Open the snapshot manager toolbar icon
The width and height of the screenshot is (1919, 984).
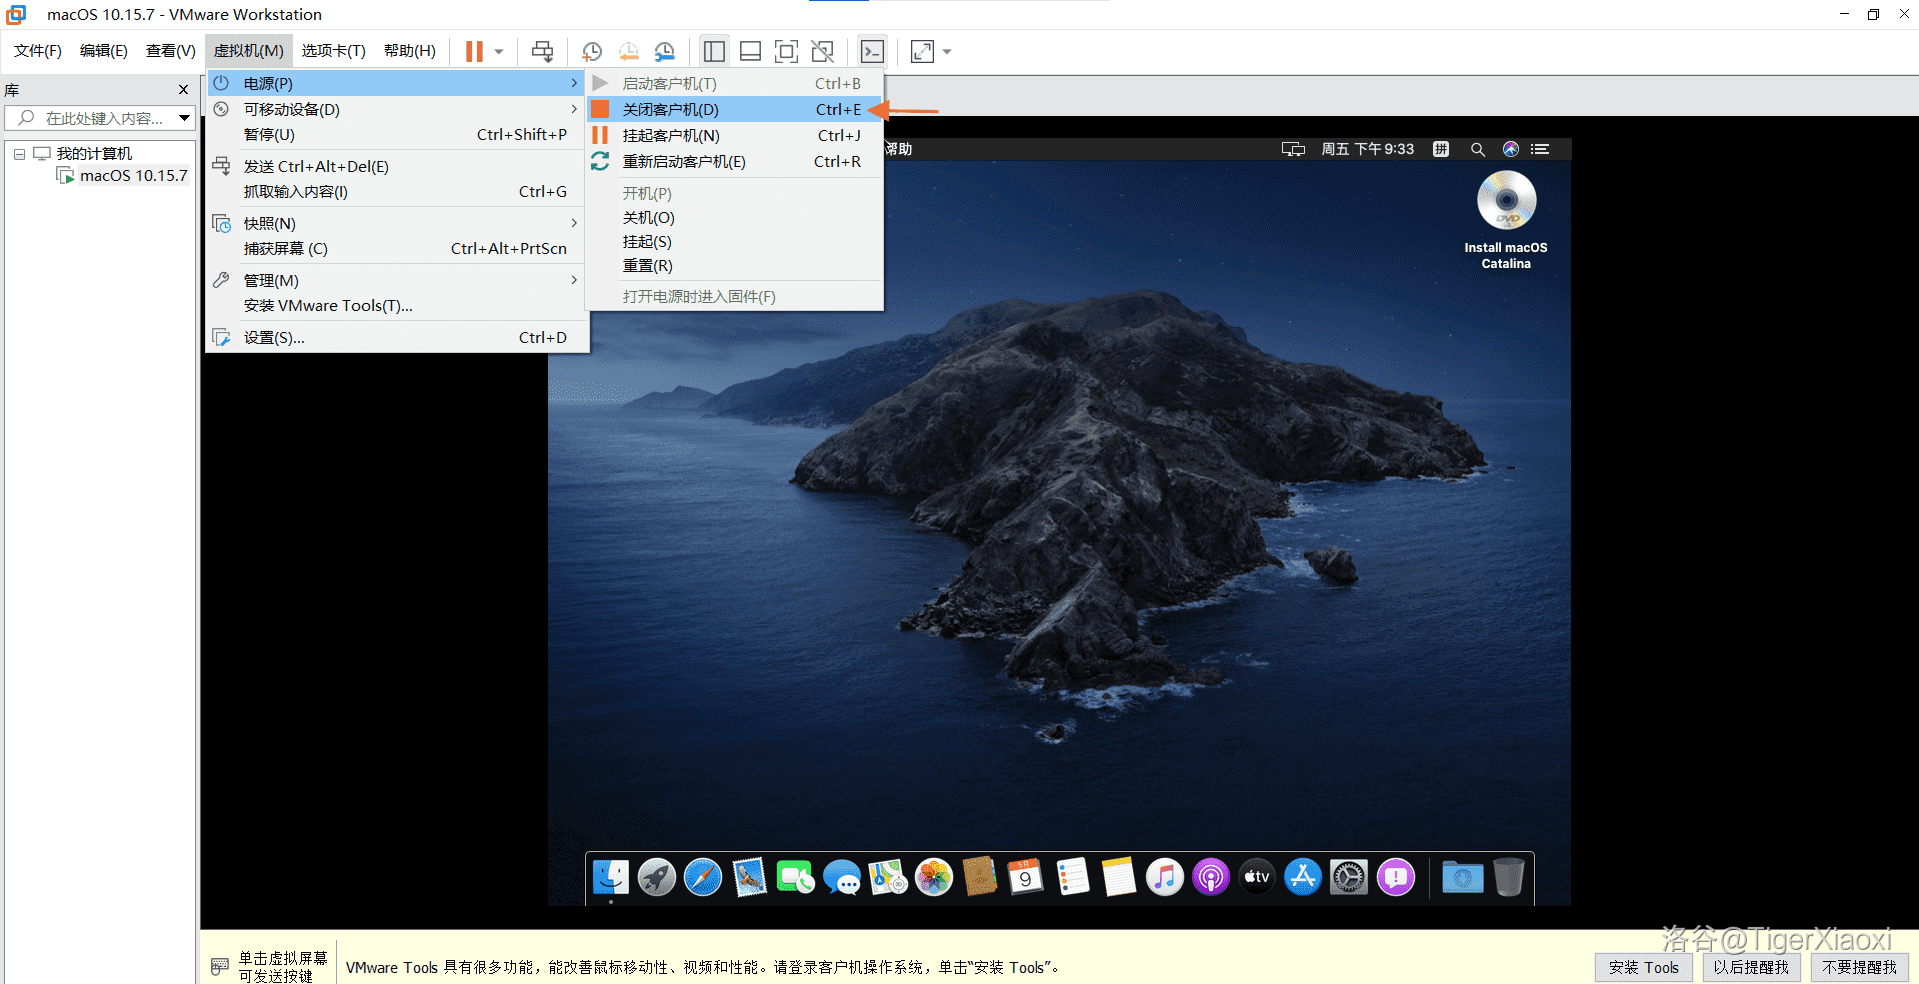[665, 51]
